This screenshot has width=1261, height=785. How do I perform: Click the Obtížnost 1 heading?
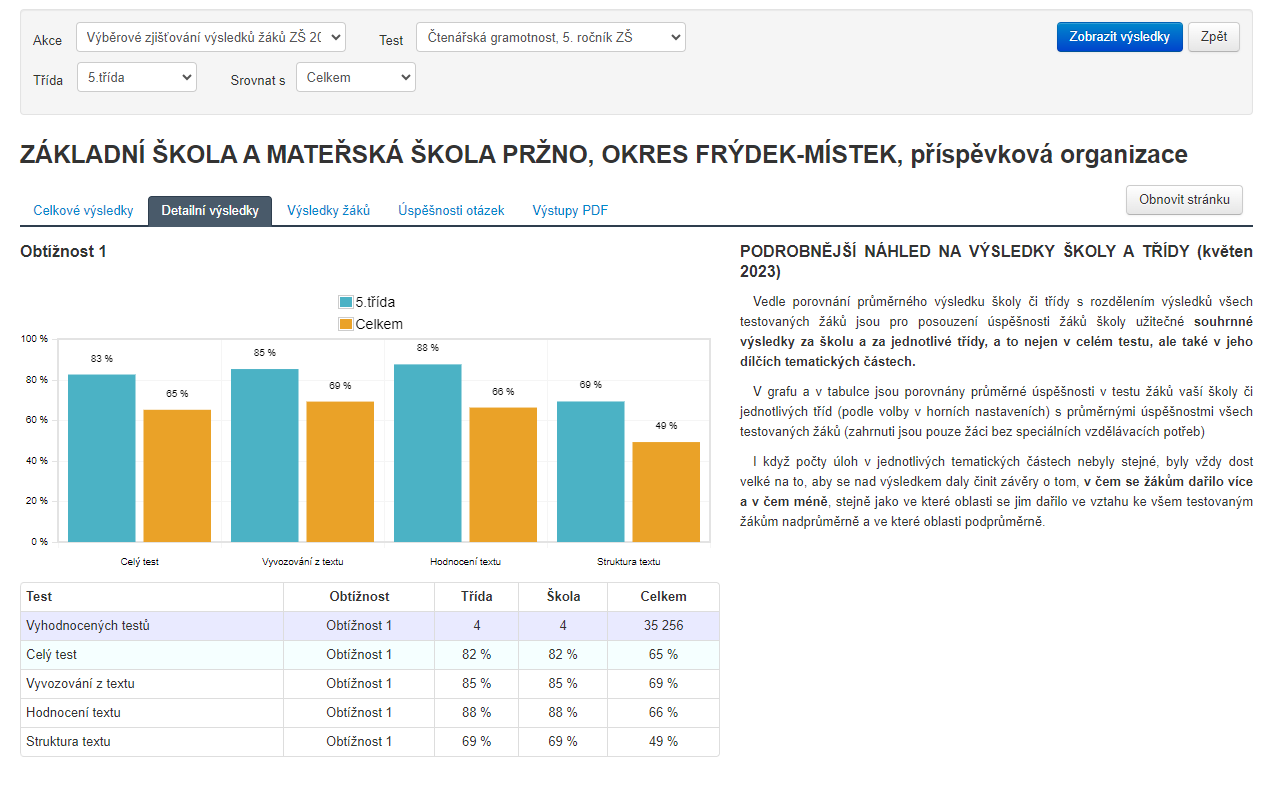[63, 252]
